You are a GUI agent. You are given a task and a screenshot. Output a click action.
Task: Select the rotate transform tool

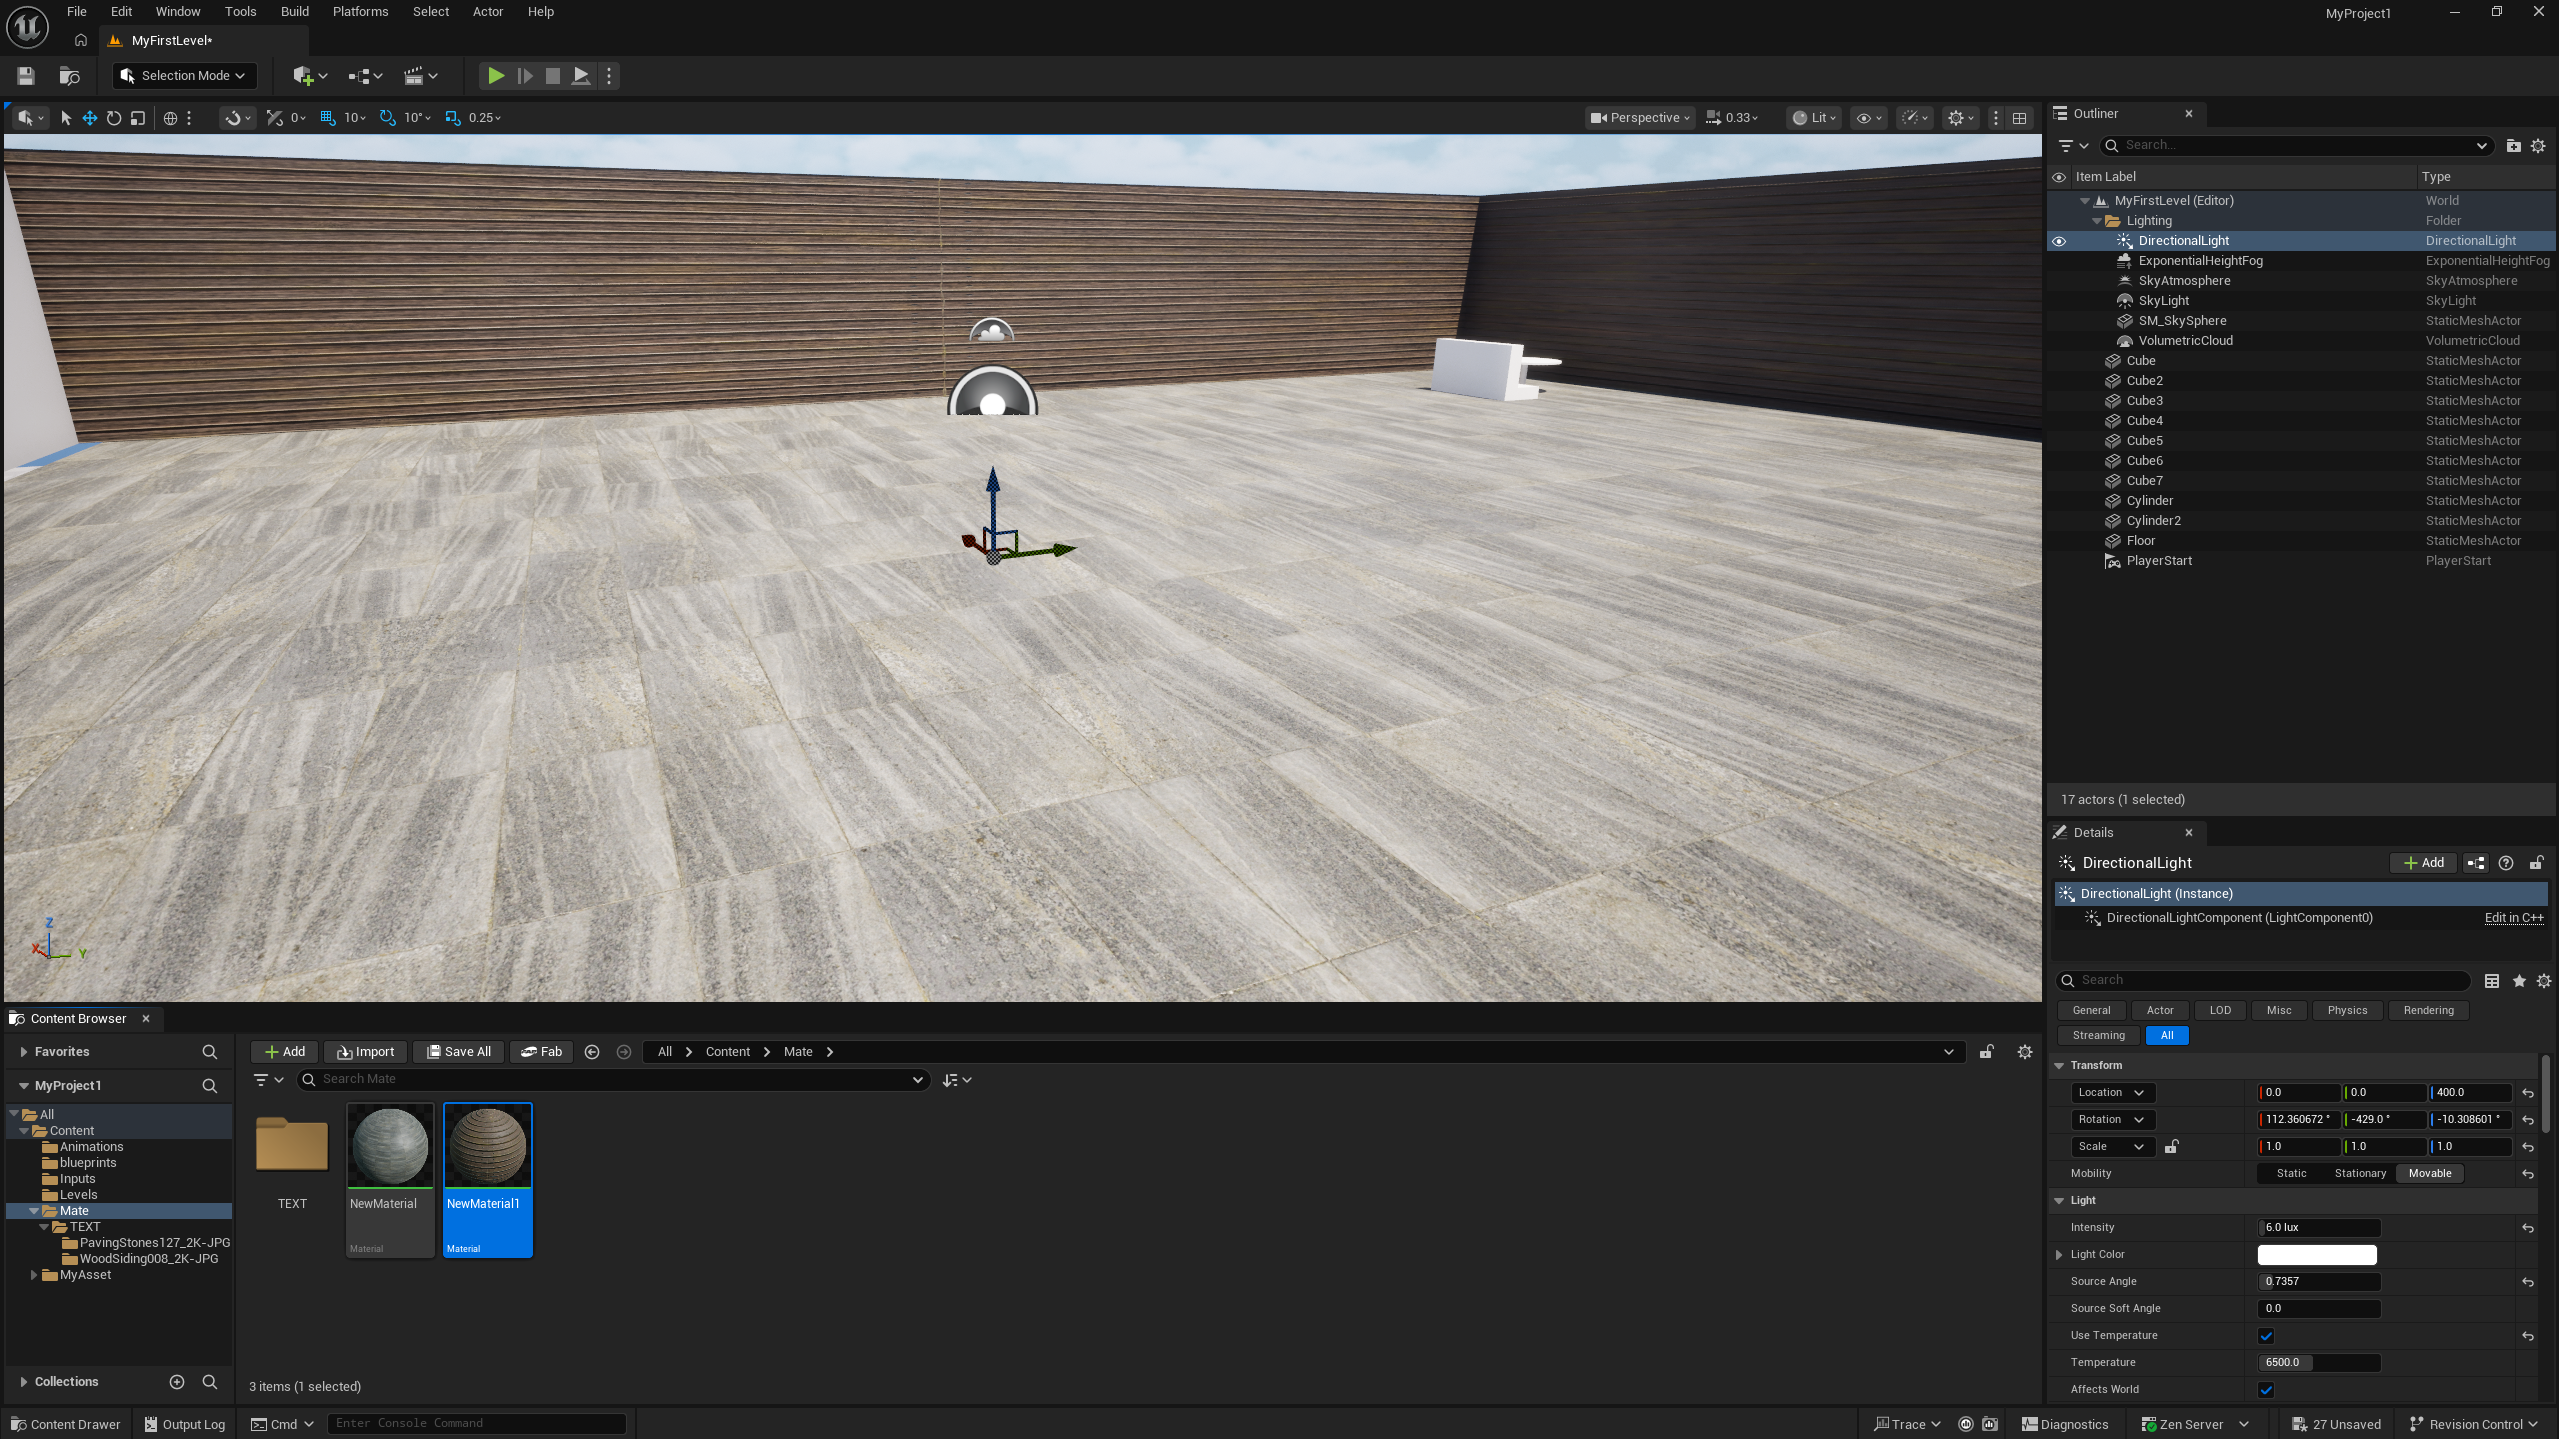click(x=114, y=118)
